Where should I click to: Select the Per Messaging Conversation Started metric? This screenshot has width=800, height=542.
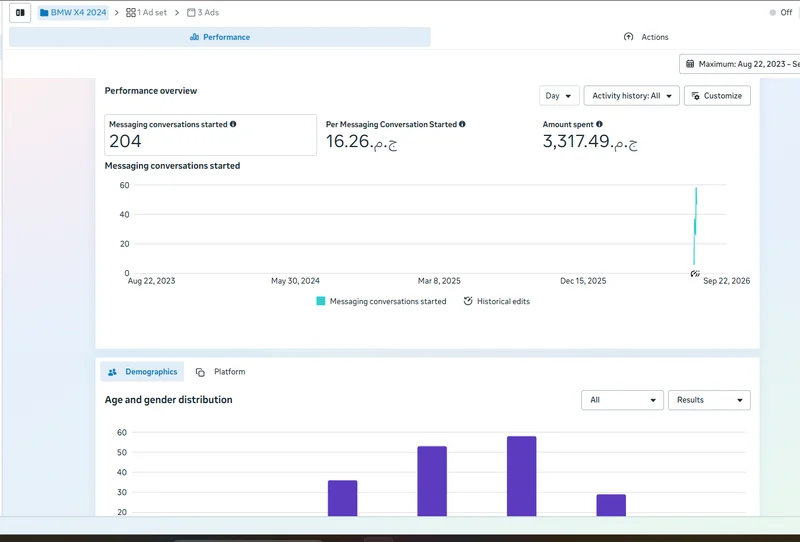[395, 135]
